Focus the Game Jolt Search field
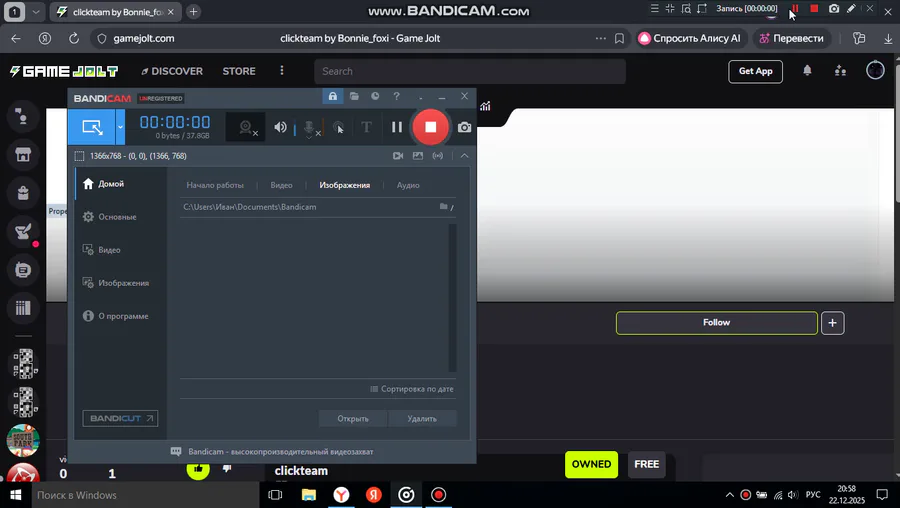Image resolution: width=900 pixels, height=508 pixels. (470, 71)
